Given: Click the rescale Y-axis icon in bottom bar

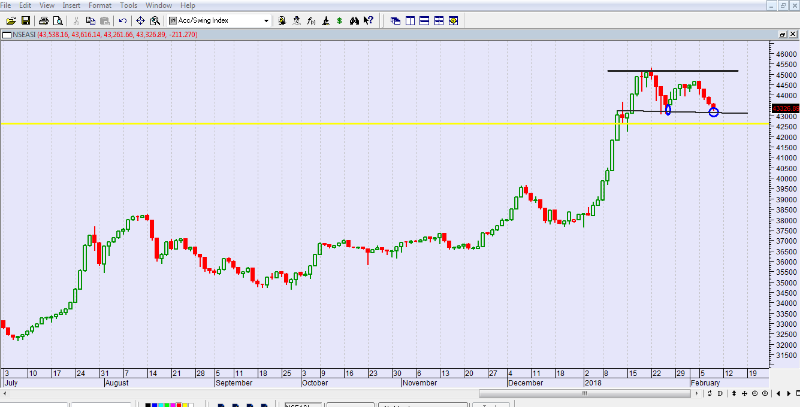Looking at the screenshot, I should pyautogui.click(x=710, y=393).
